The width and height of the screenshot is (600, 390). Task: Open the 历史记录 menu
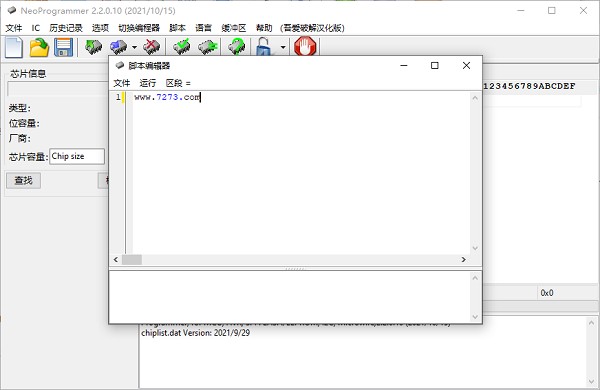66,28
